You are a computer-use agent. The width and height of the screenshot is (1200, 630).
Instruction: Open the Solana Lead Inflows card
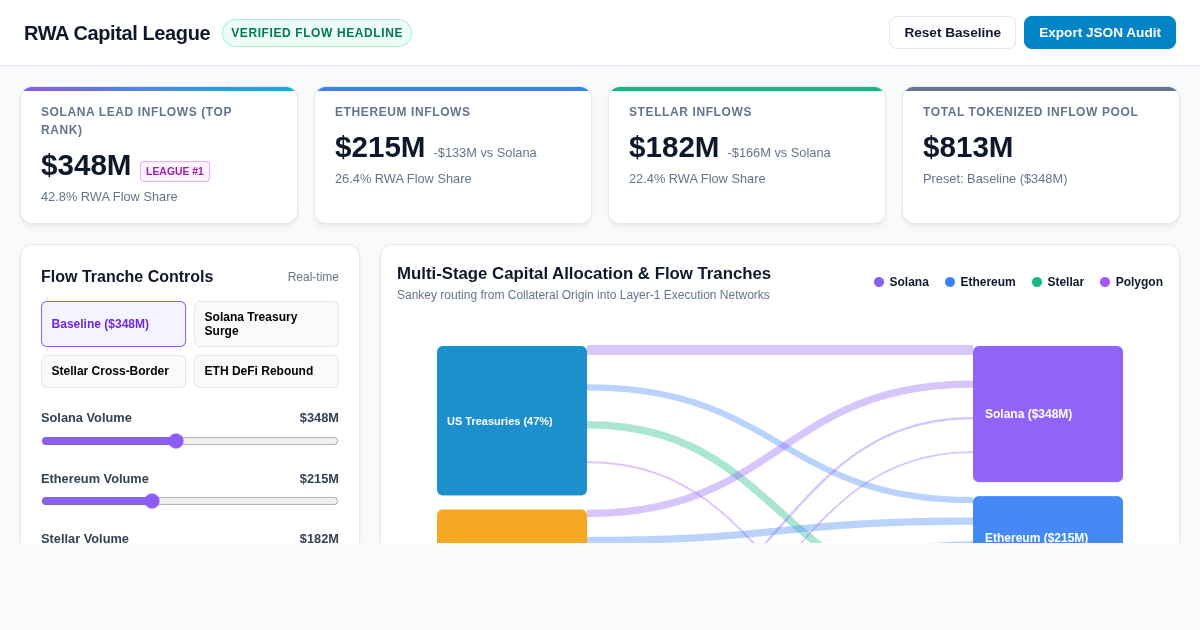pyautogui.click(x=159, y=155)
